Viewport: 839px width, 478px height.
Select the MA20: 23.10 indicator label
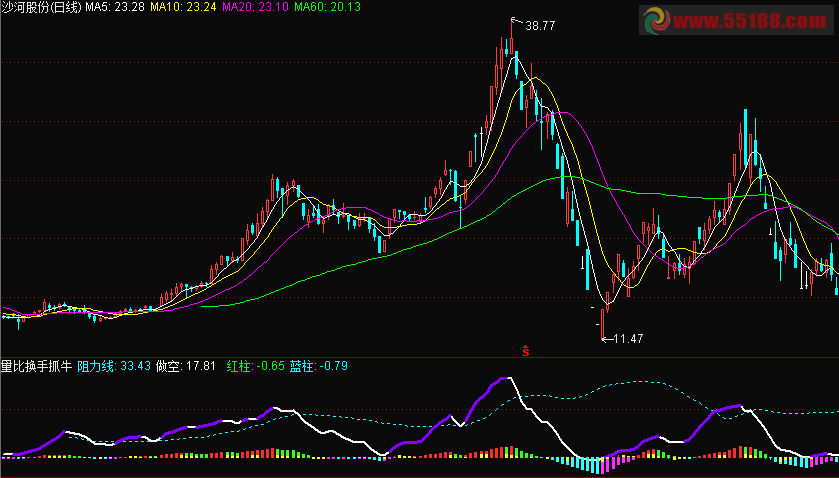[x=255, y=7]
